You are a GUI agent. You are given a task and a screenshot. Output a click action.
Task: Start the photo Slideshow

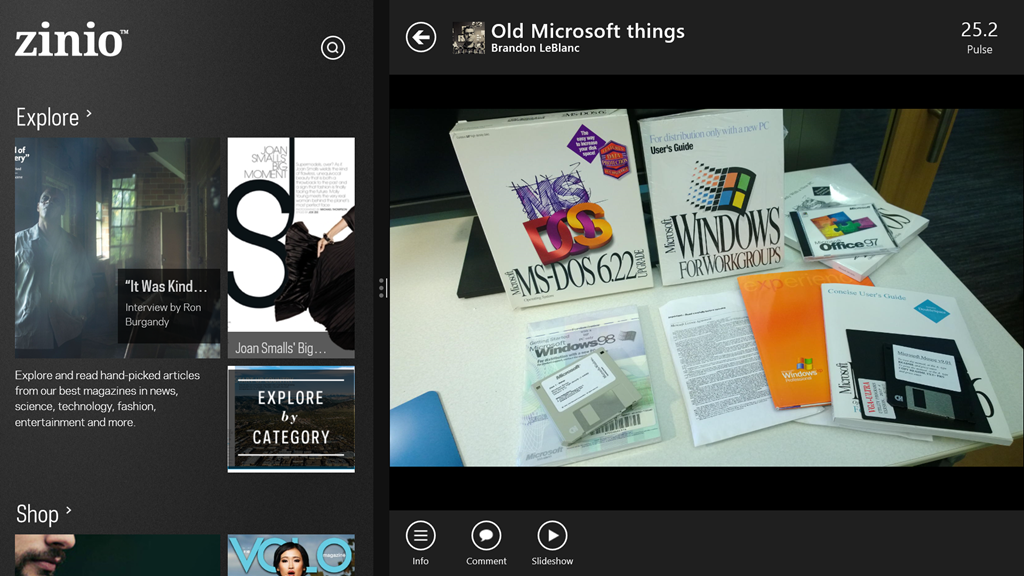click(552, 536)
